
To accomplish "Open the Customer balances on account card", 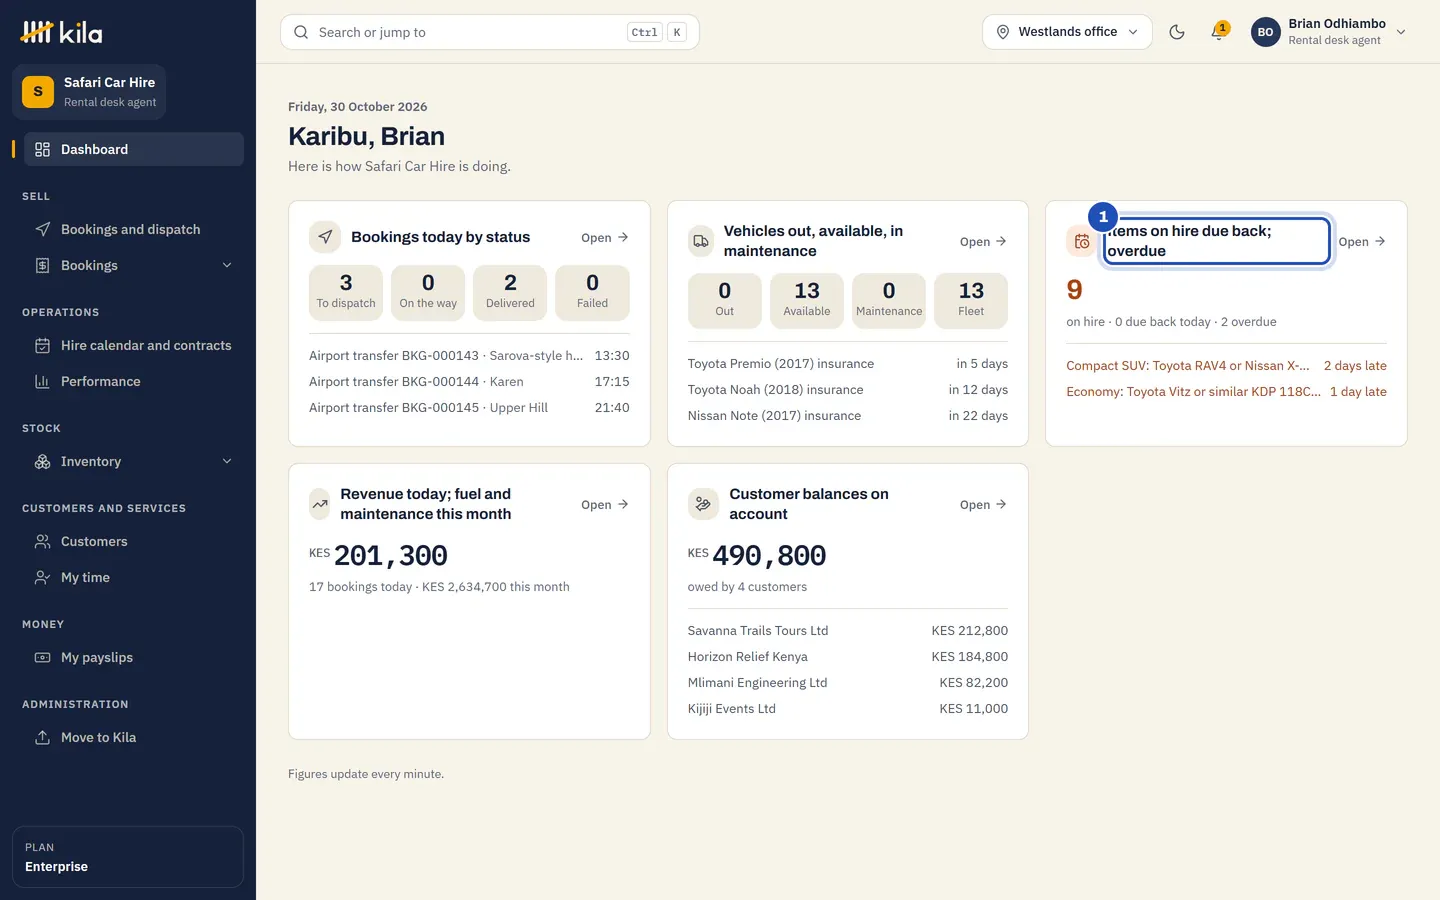I will [983, 504].
